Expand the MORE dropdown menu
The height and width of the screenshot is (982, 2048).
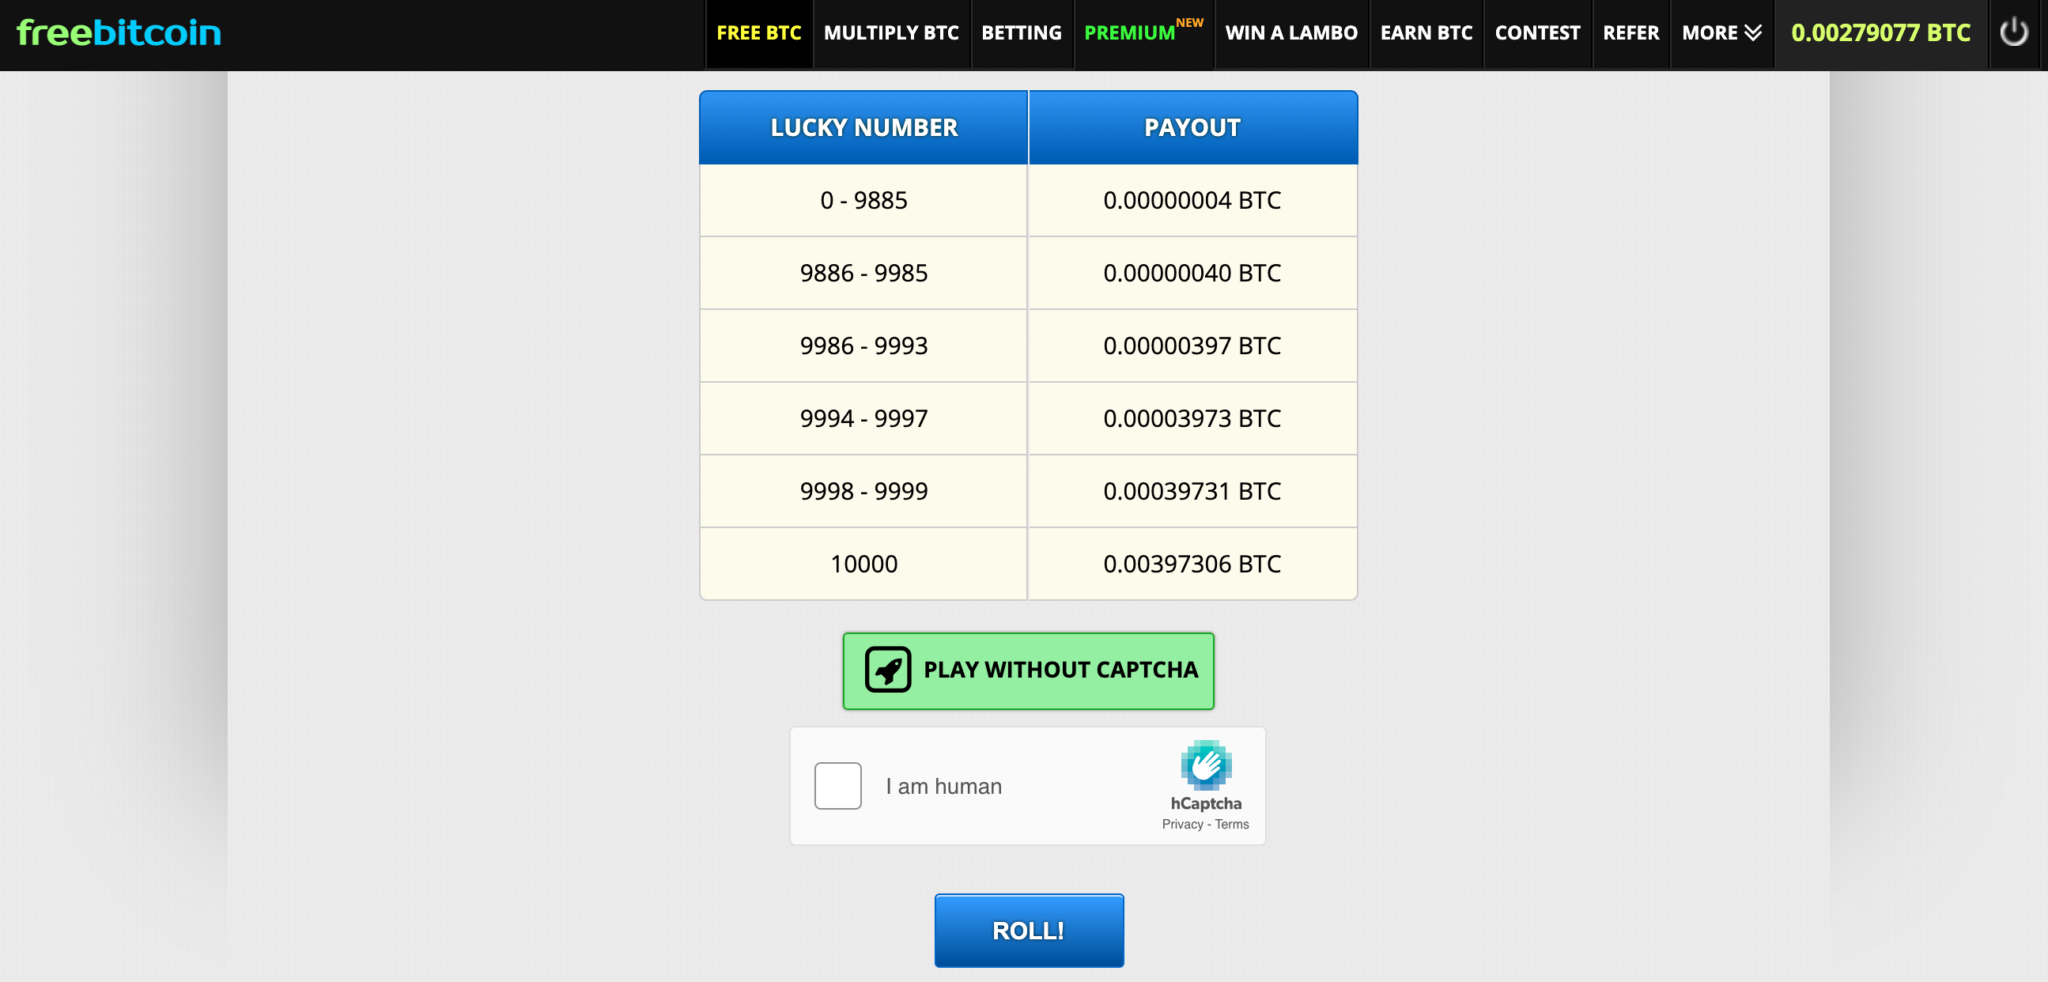1721,33
